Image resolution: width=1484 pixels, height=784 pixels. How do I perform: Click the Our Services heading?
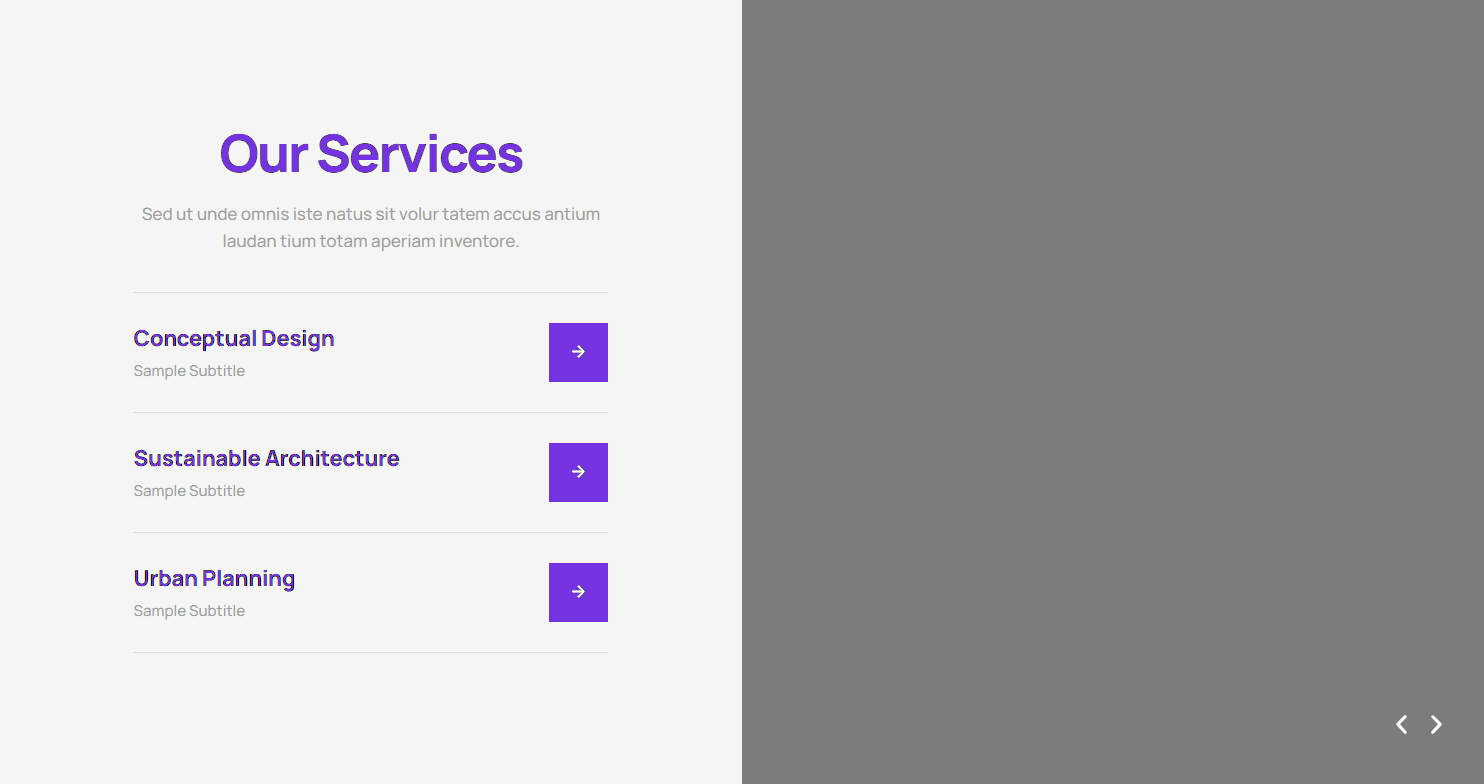coord(371,154)
